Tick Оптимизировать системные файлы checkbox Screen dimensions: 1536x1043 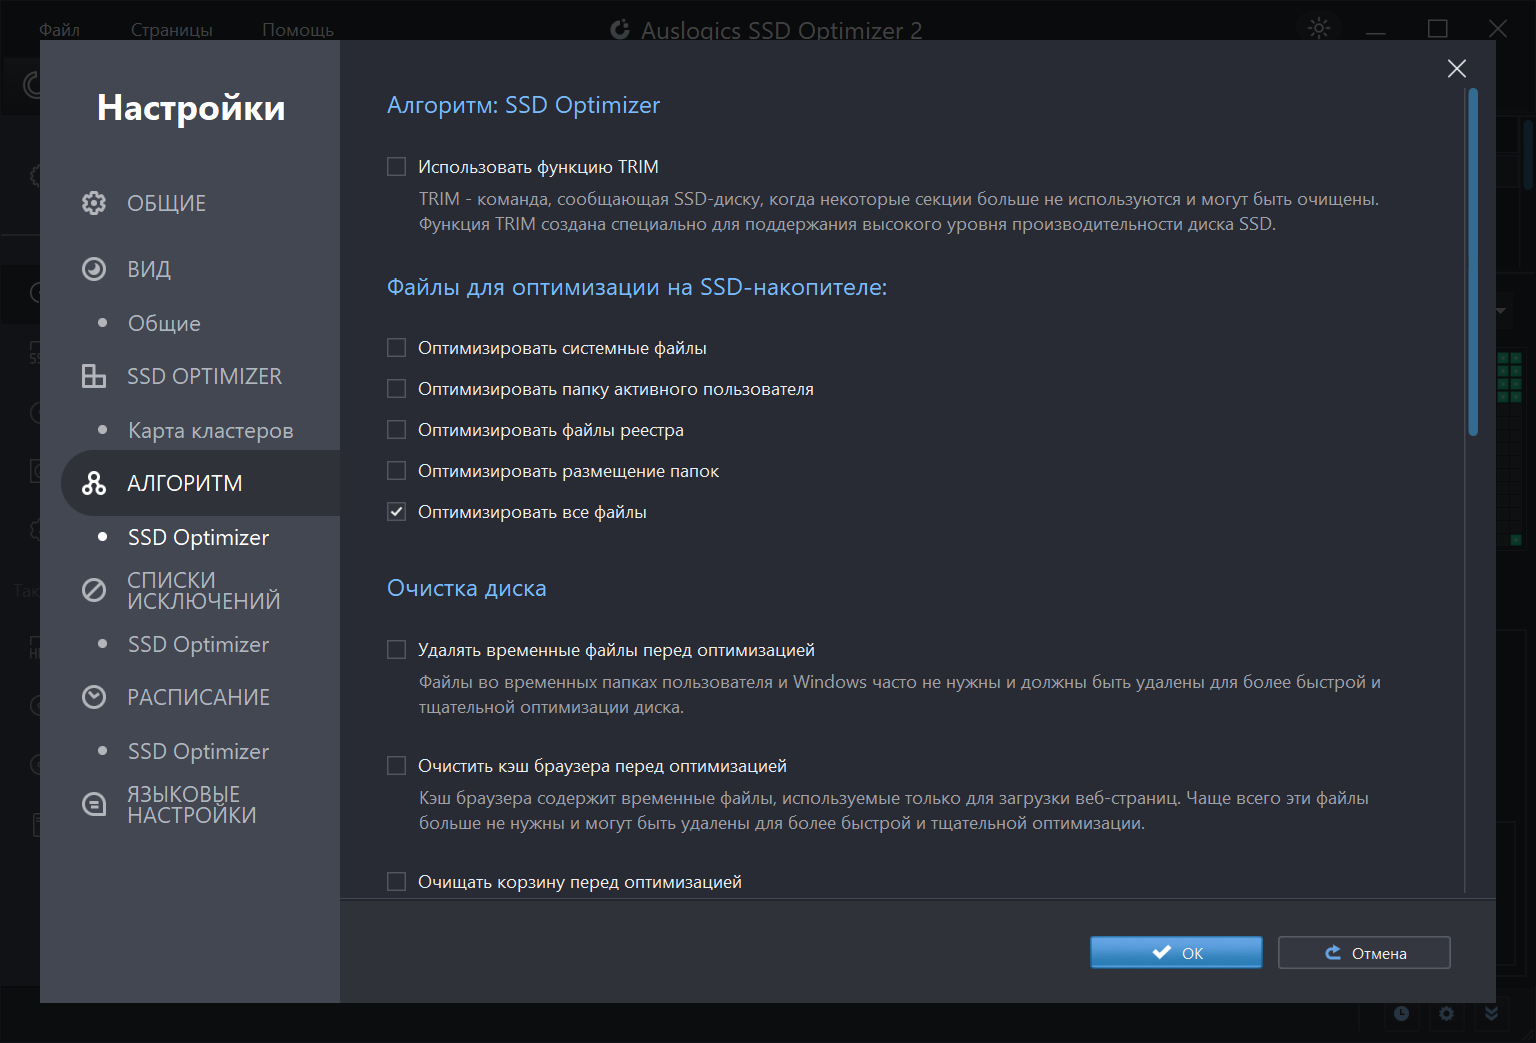(x=397, y=348)
